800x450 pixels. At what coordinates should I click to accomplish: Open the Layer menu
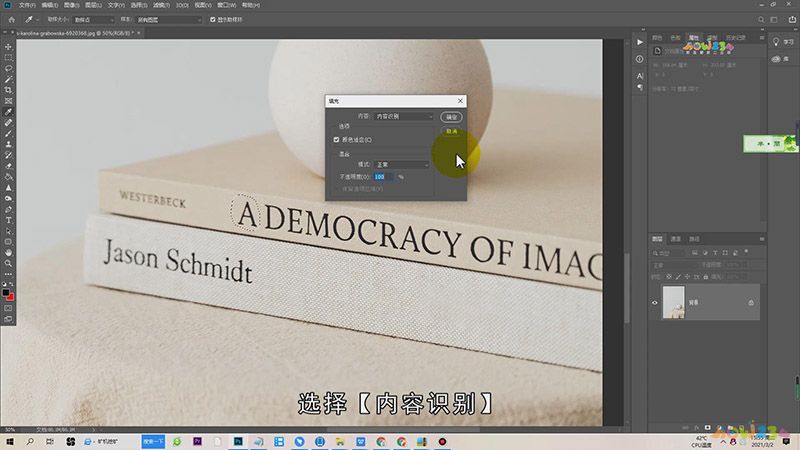click(x=93, y=5)
